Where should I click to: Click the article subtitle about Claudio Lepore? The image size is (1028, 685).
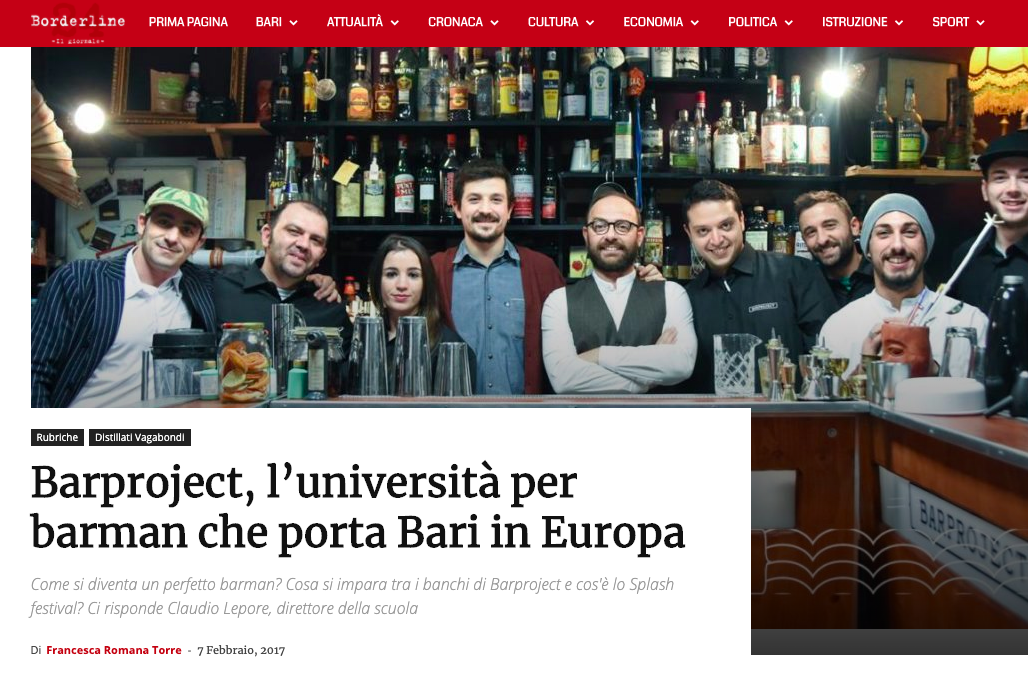point(352,597)
